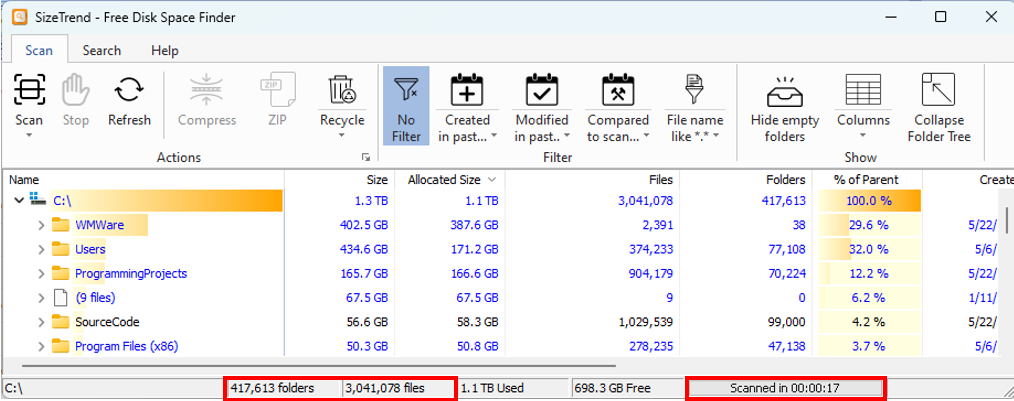Expand the Program Files (x86) folder
The height and width of the screenshot is (401, 1014).
click(x=41, y=346)
